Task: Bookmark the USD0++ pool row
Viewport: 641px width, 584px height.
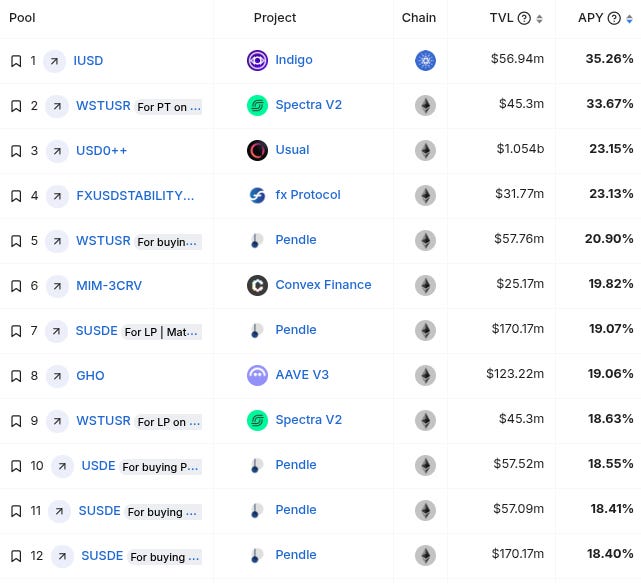Action: 16,151
